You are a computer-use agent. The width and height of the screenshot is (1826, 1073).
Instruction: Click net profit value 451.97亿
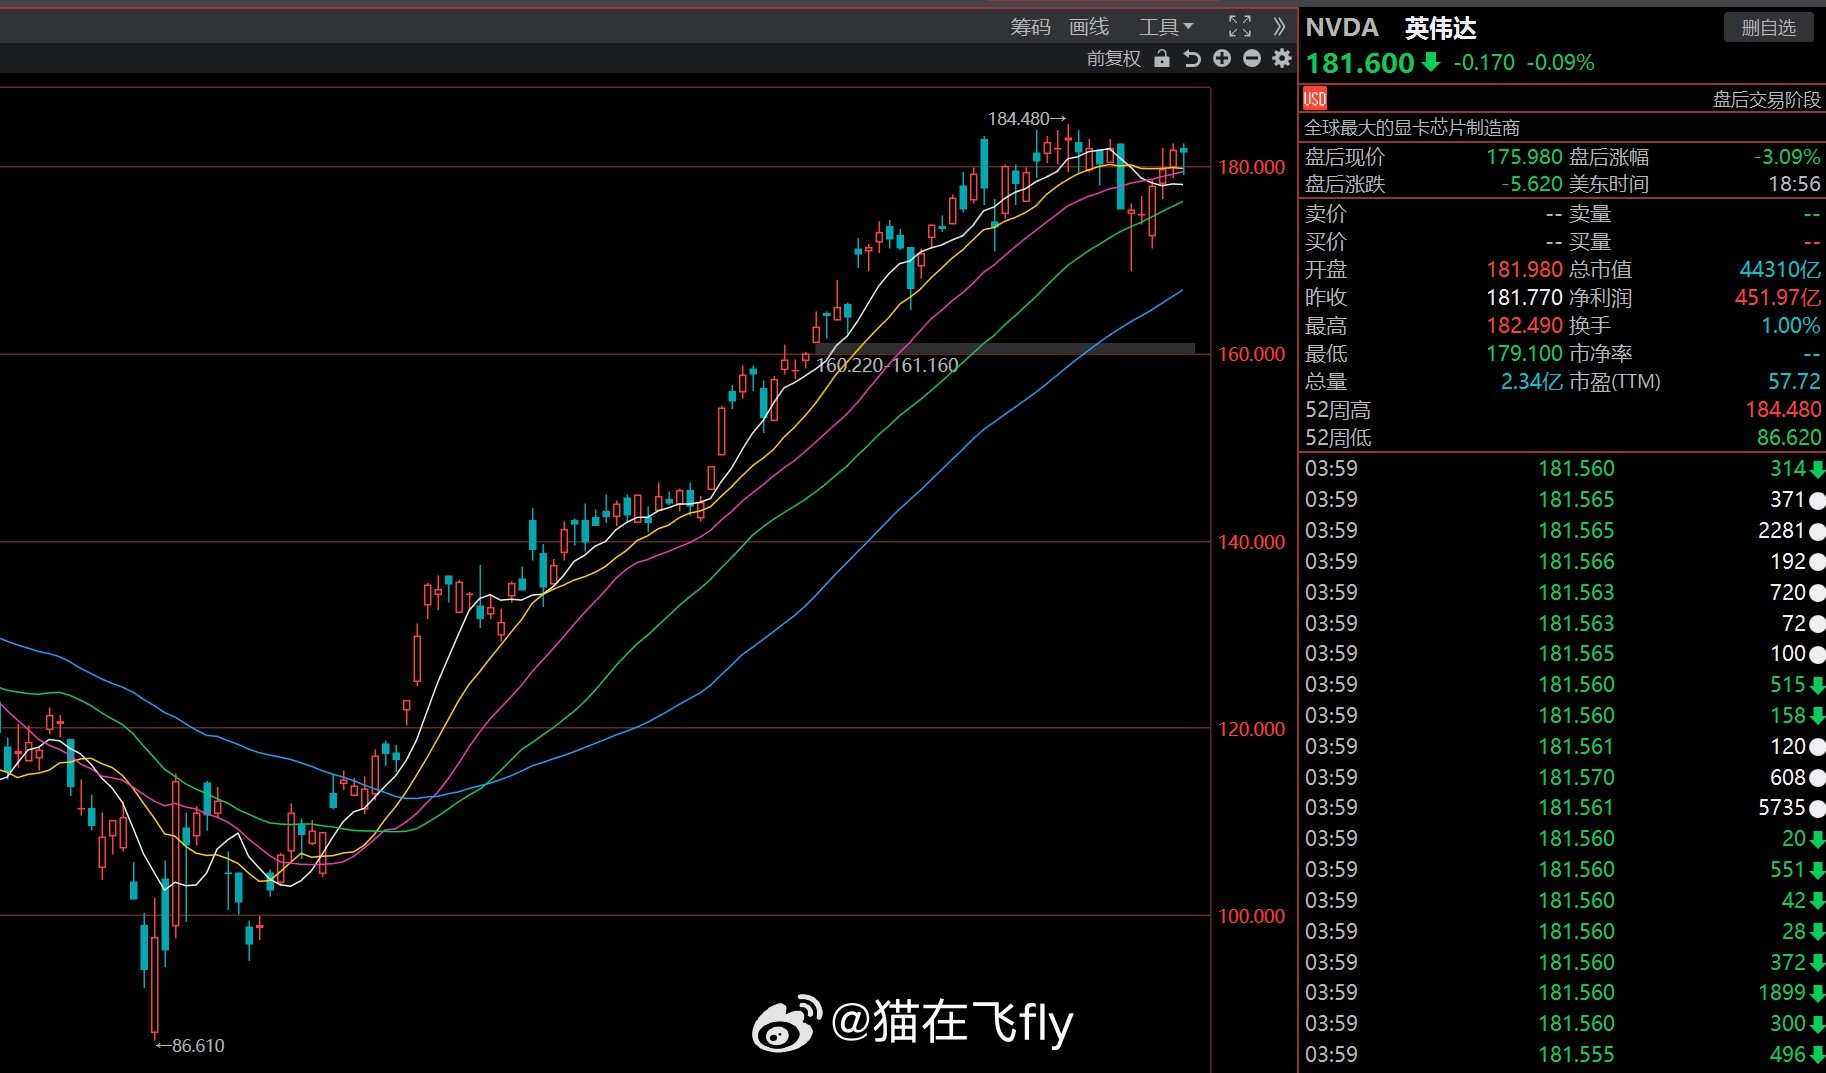tap(1778, 298)
